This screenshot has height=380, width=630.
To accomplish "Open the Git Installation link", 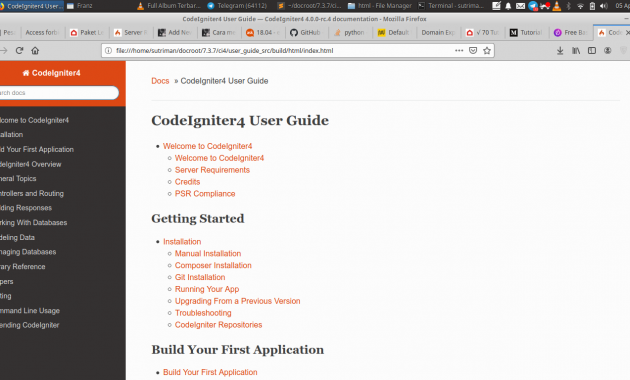I will (x=200, y=277).
